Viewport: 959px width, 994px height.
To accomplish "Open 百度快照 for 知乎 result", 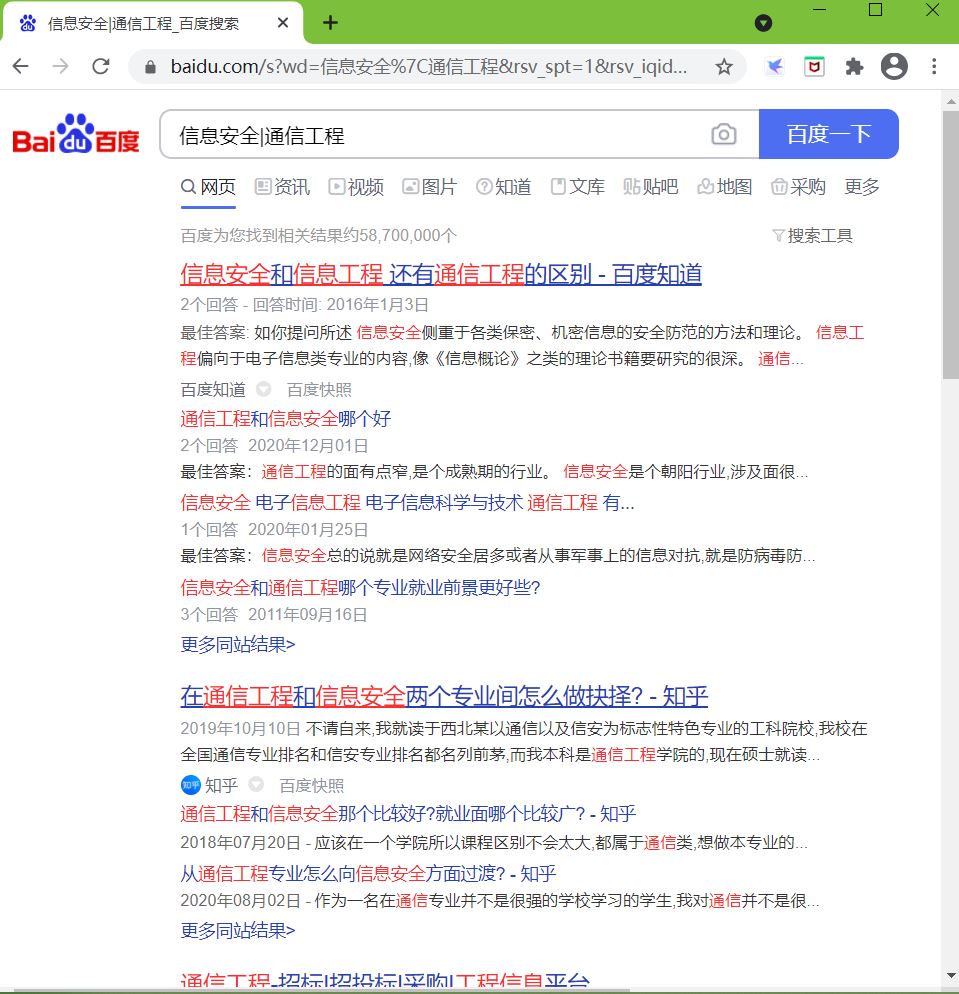I will point(312,785).
